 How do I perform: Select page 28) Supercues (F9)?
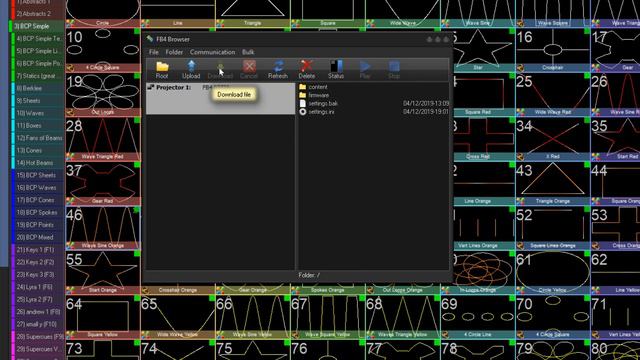(38, 337)
